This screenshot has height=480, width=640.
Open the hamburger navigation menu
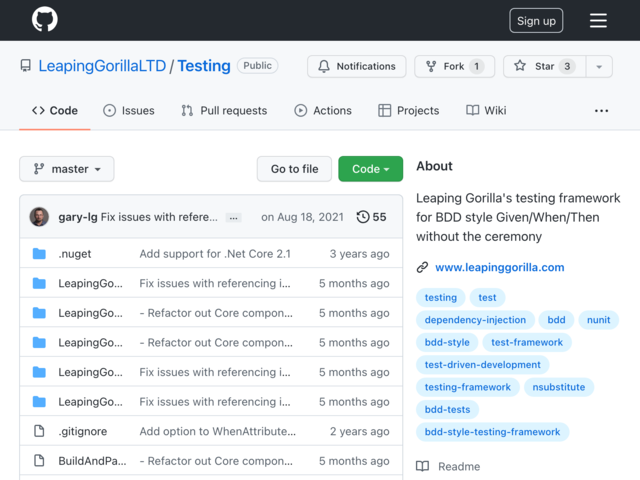click(598, 20)
